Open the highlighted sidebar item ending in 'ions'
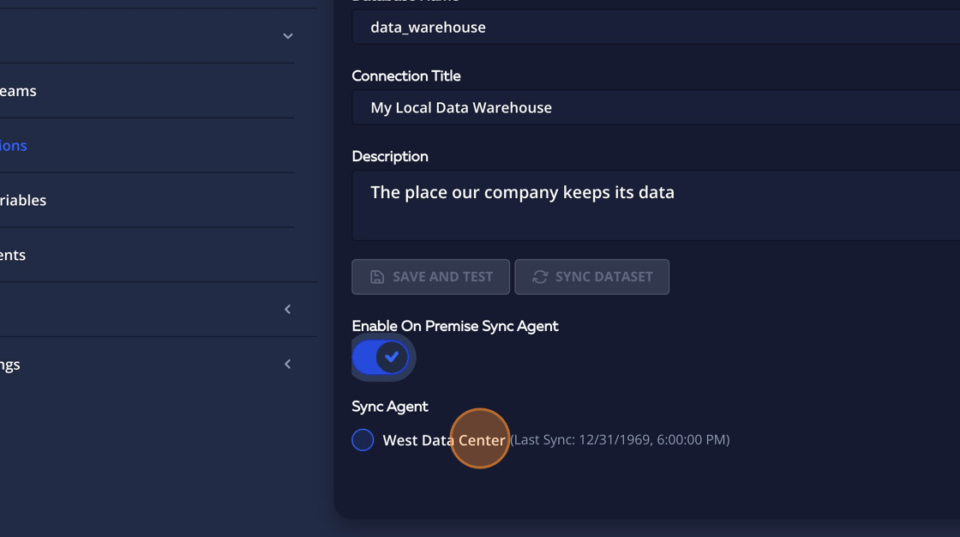 point(14,146)
